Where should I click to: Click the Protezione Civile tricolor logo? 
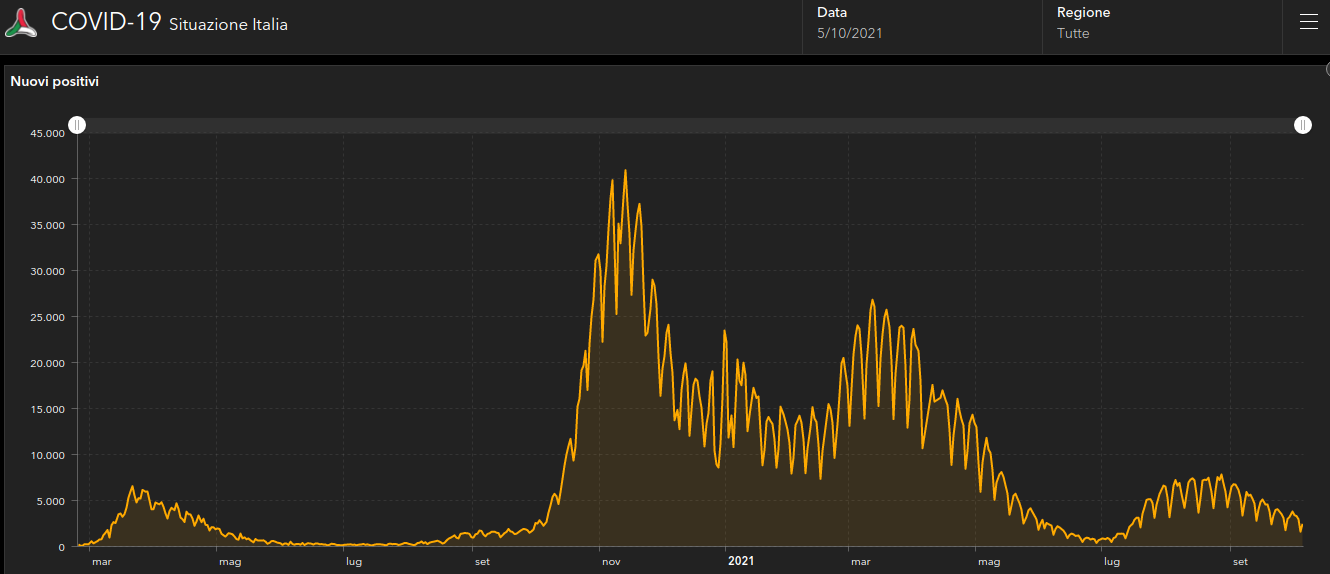point(21,23)
